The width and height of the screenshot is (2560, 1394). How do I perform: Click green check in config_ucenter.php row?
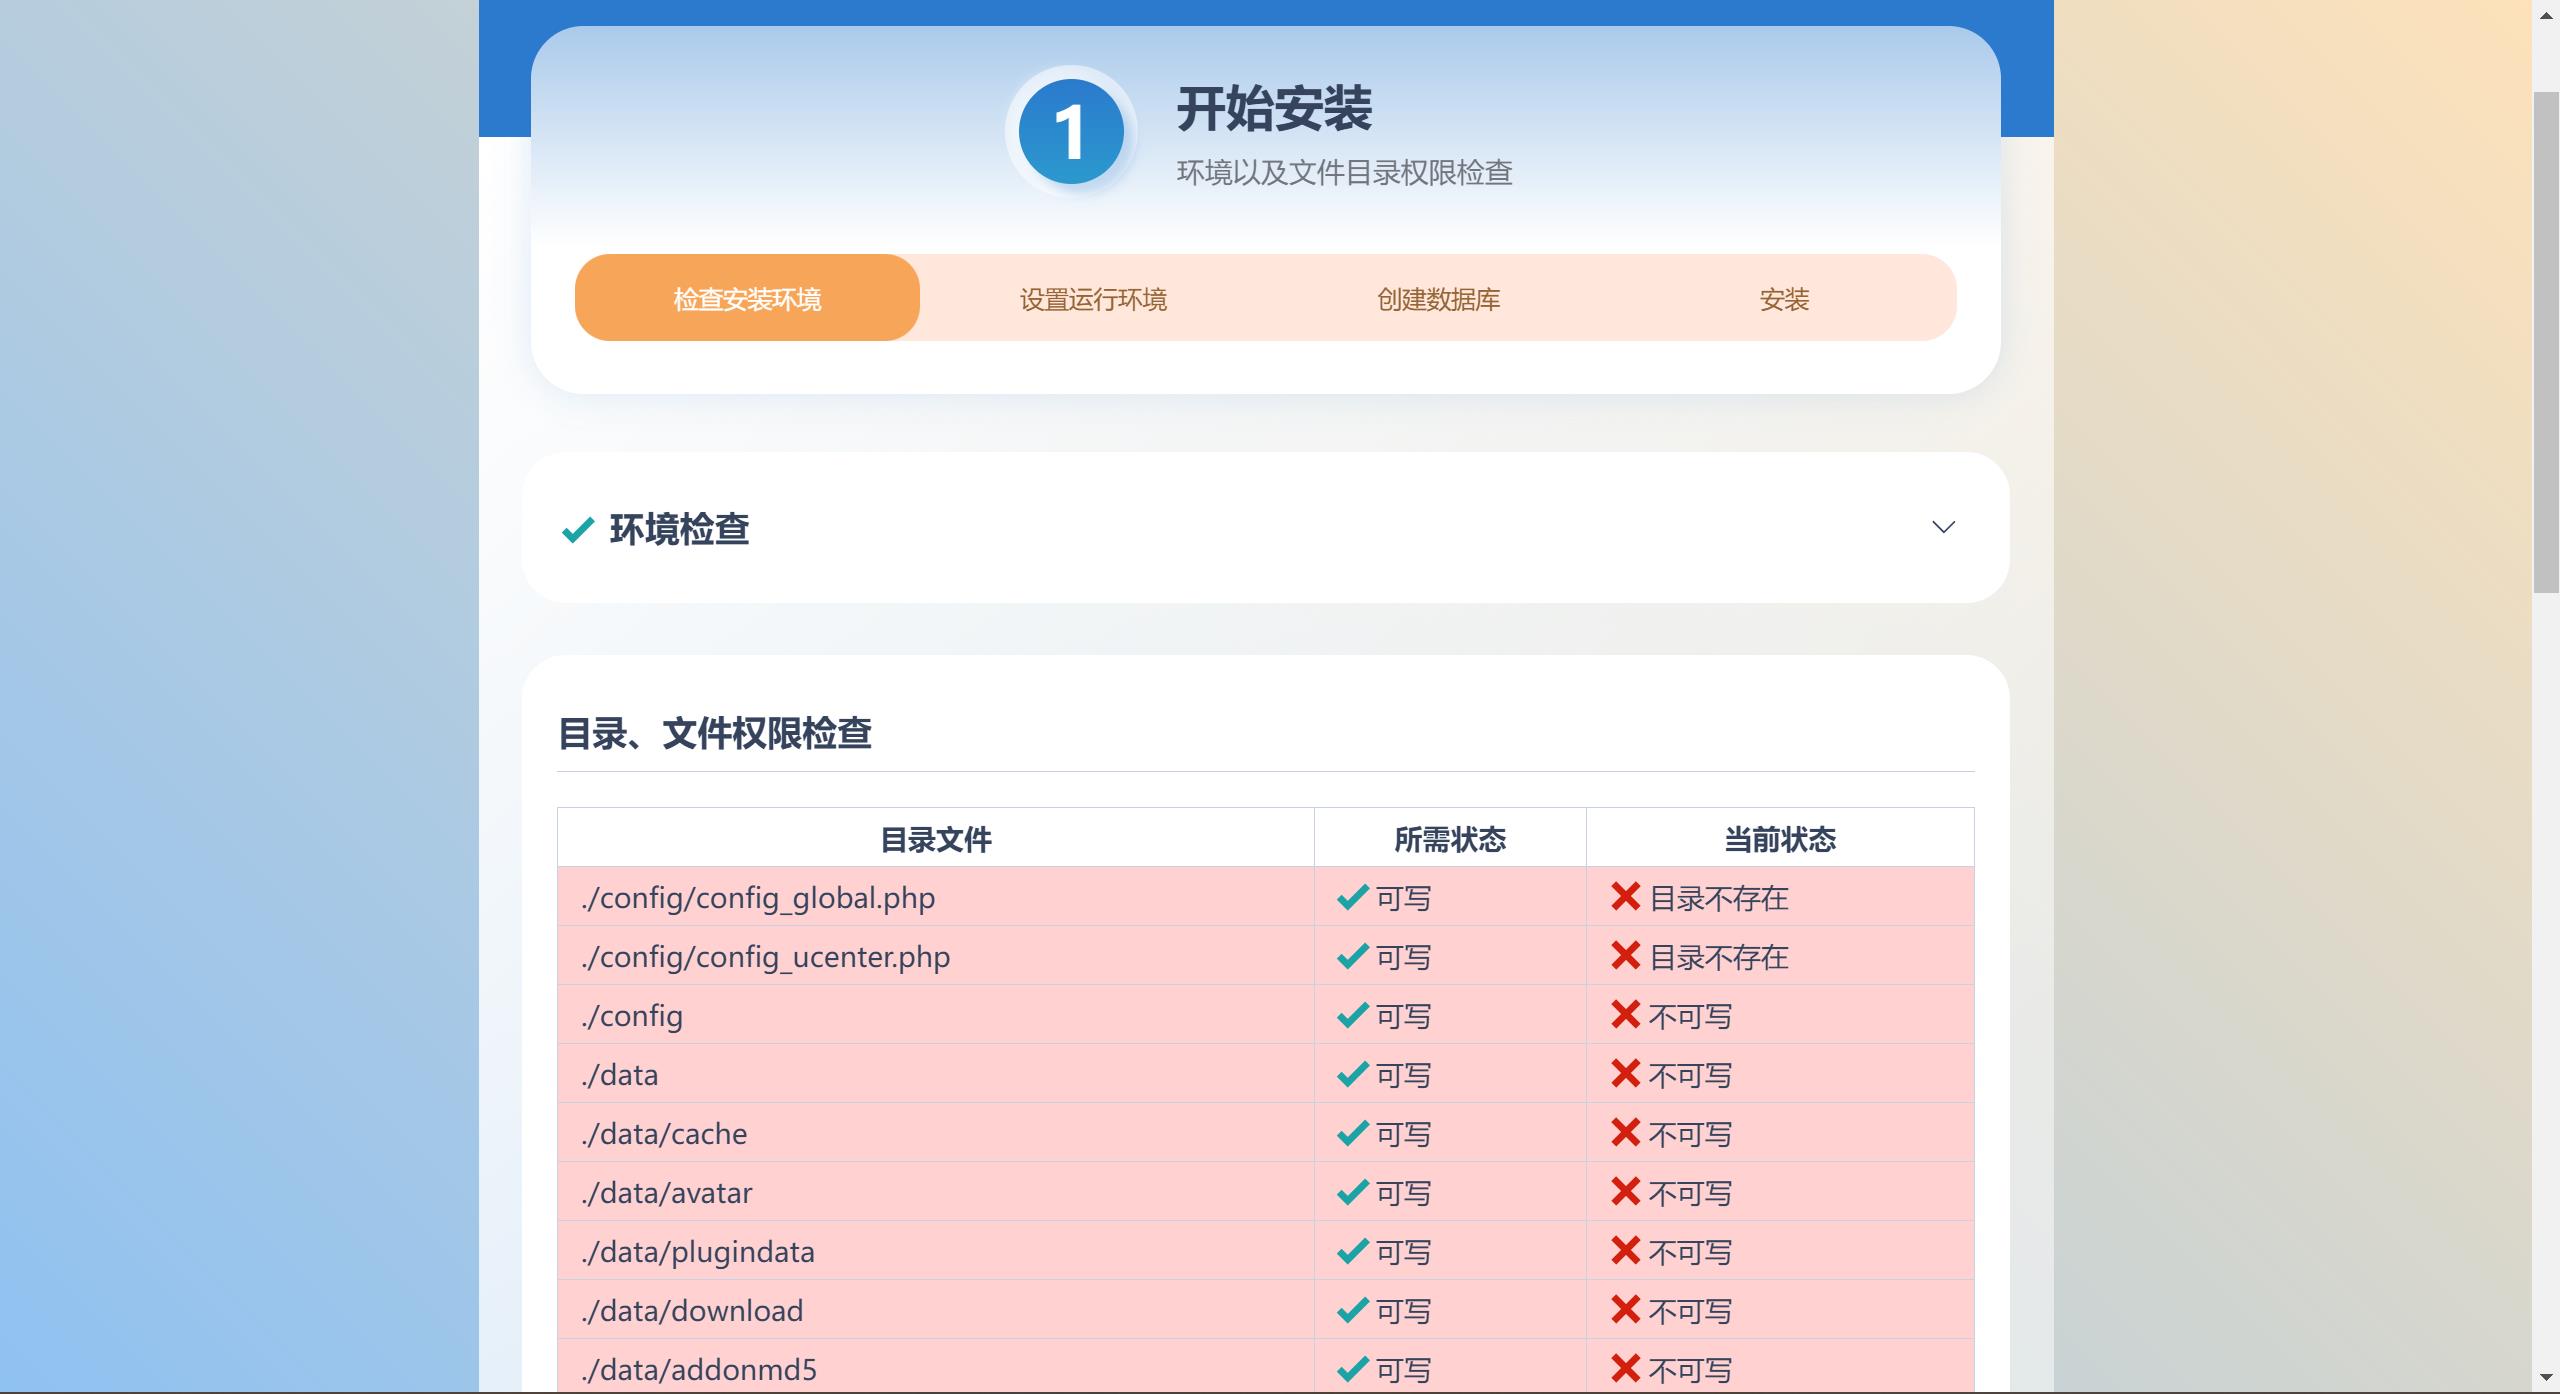[1352, 956]
